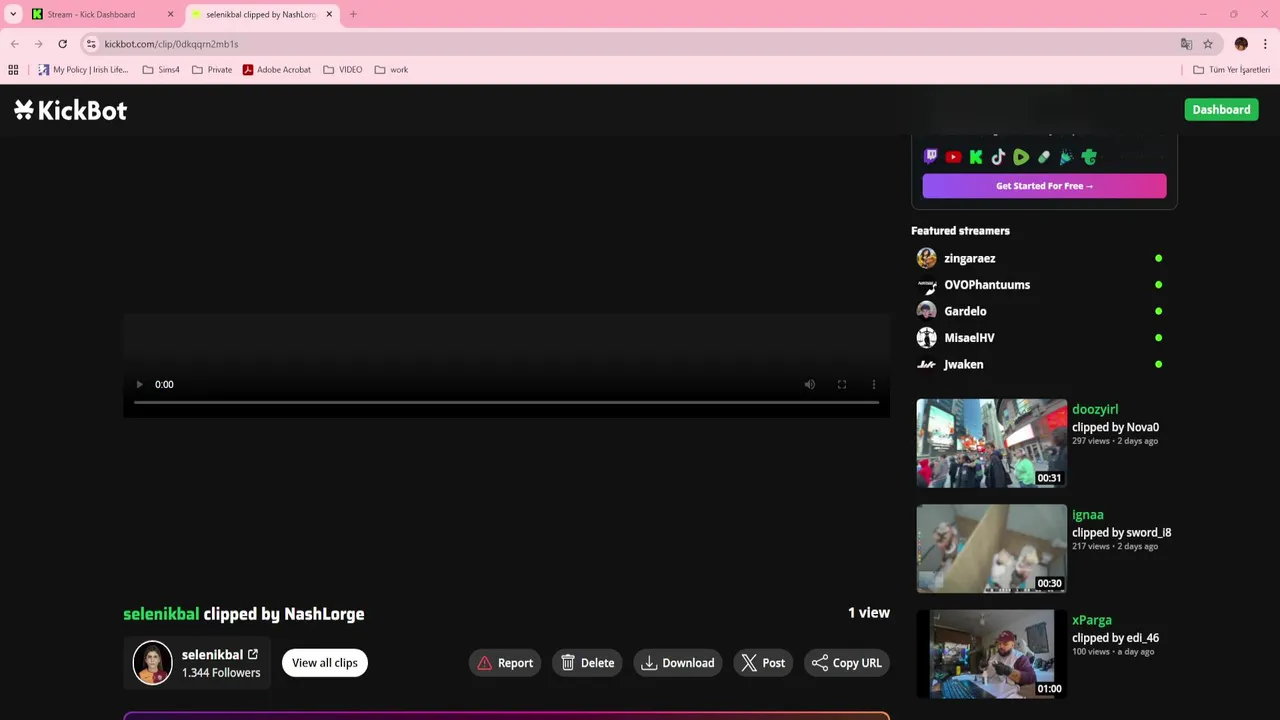Click the Report button
Viewport: 1280px width, 720px height.
(x=505, y=663)
